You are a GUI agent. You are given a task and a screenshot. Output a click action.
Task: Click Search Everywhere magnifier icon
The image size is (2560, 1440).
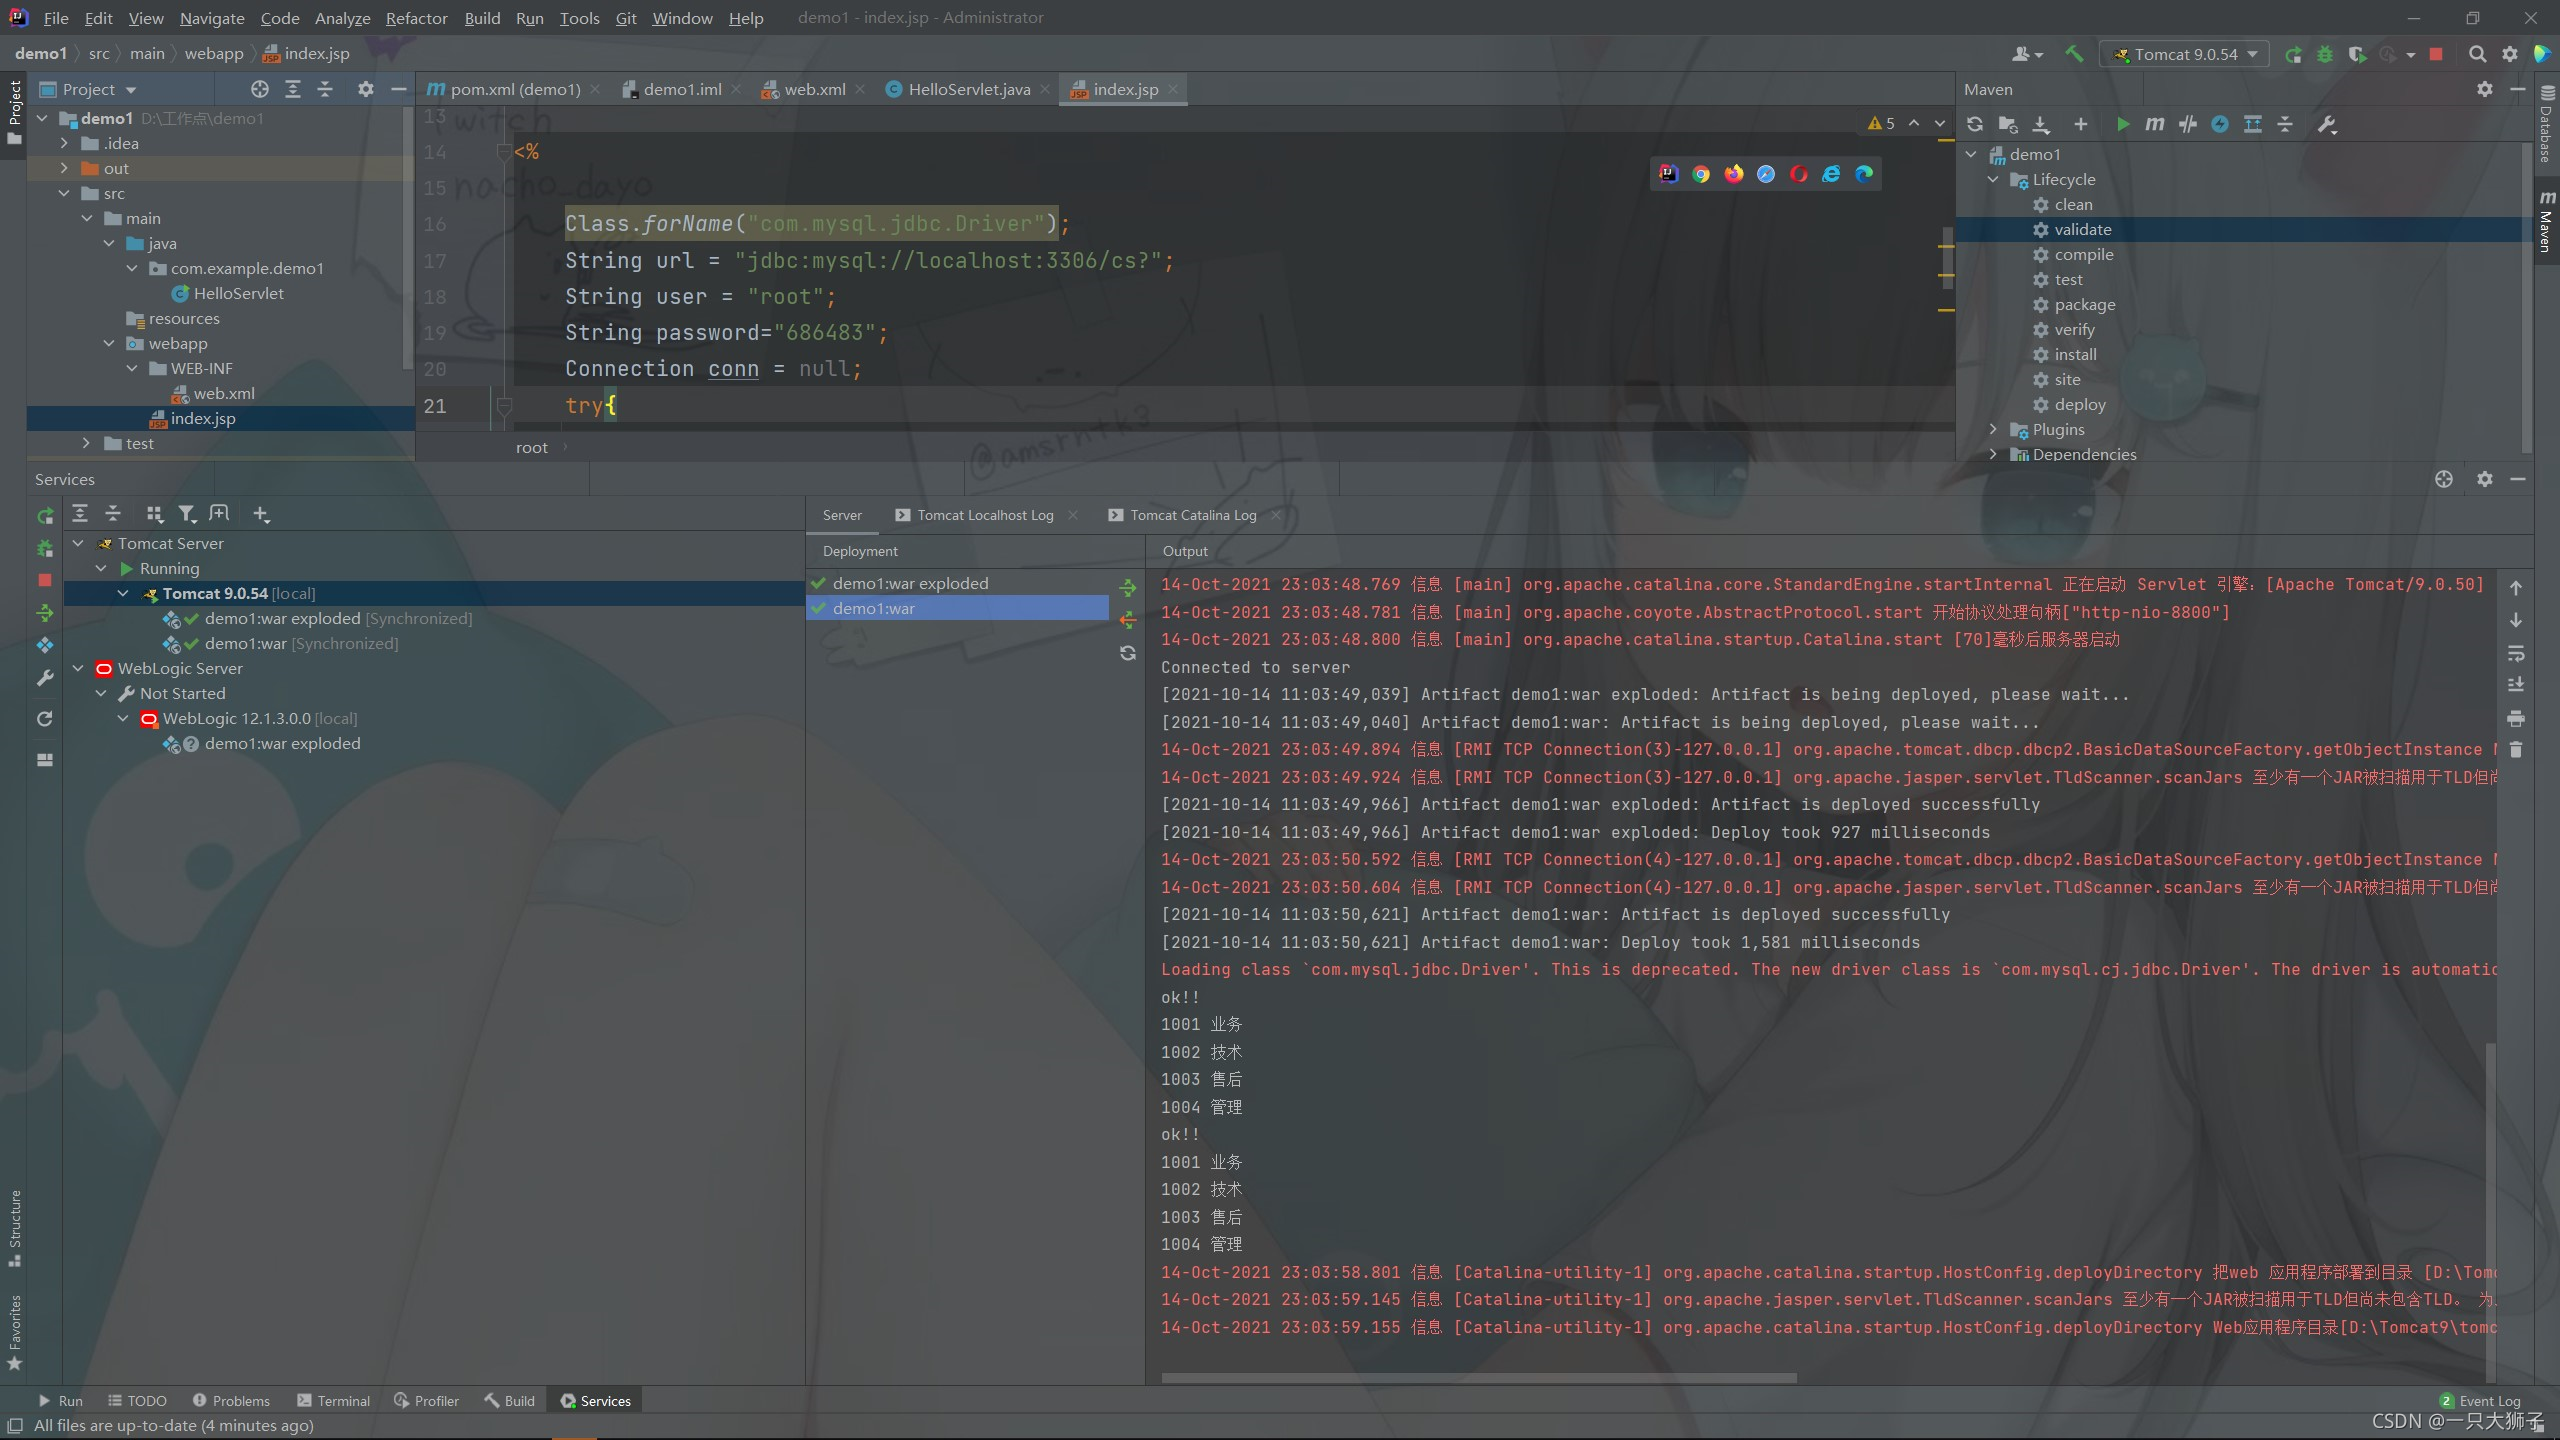(2477, 54)
